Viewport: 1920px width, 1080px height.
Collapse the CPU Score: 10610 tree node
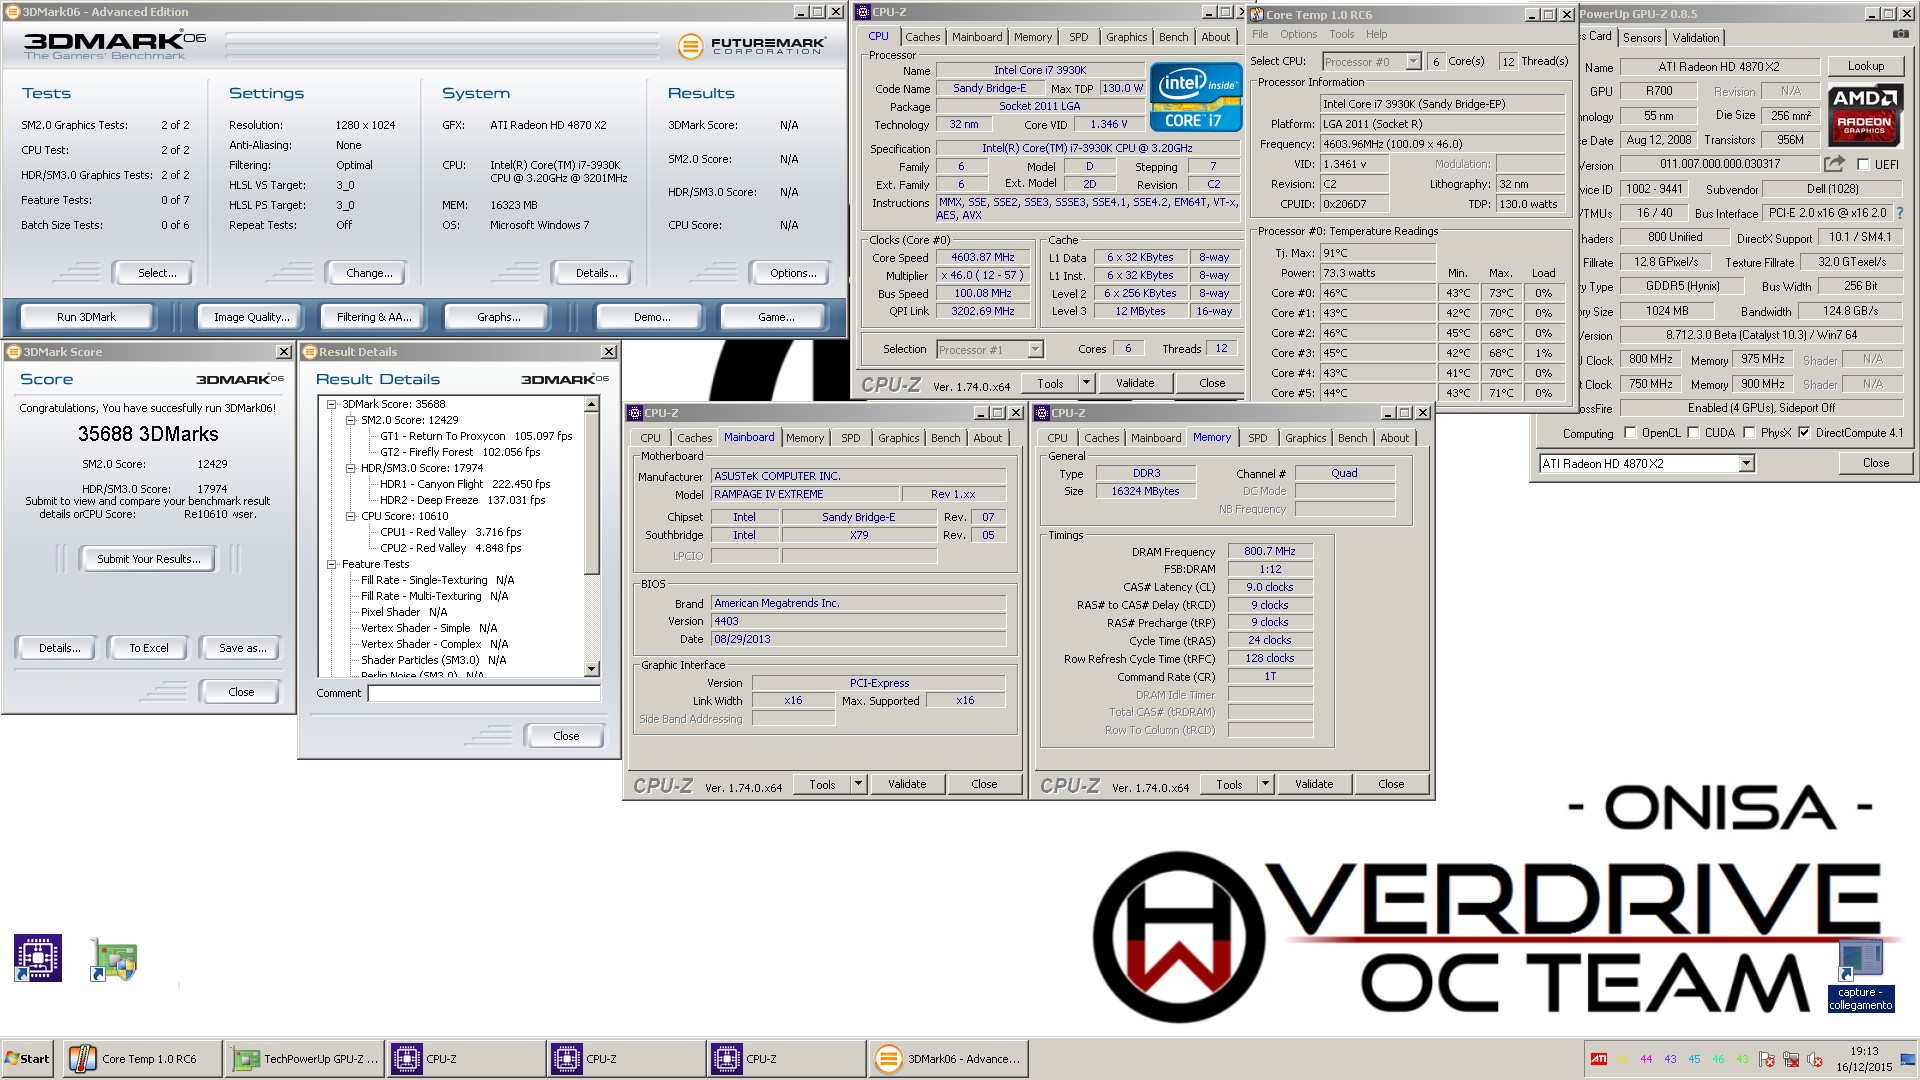click(350, 517)
